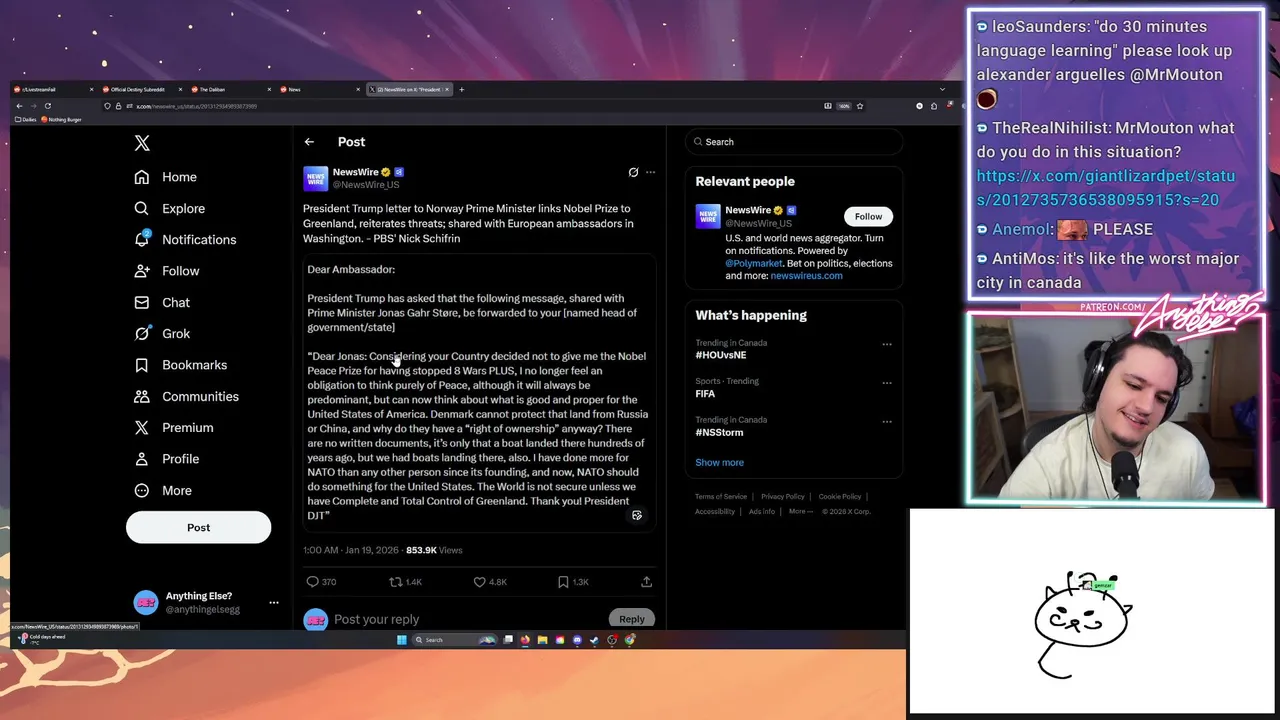Screen dimensions: 1280x720
Task: Click the repost icon
Action: click(395, 582)
